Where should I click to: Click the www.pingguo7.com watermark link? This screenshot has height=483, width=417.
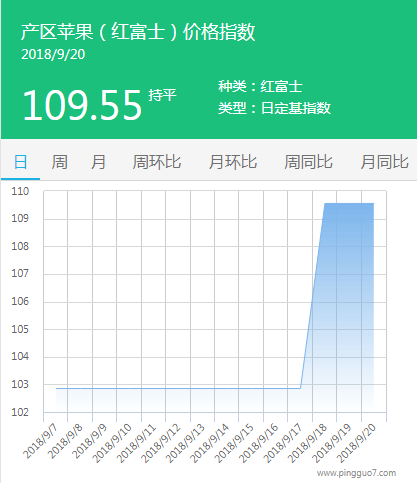[356, 473]
